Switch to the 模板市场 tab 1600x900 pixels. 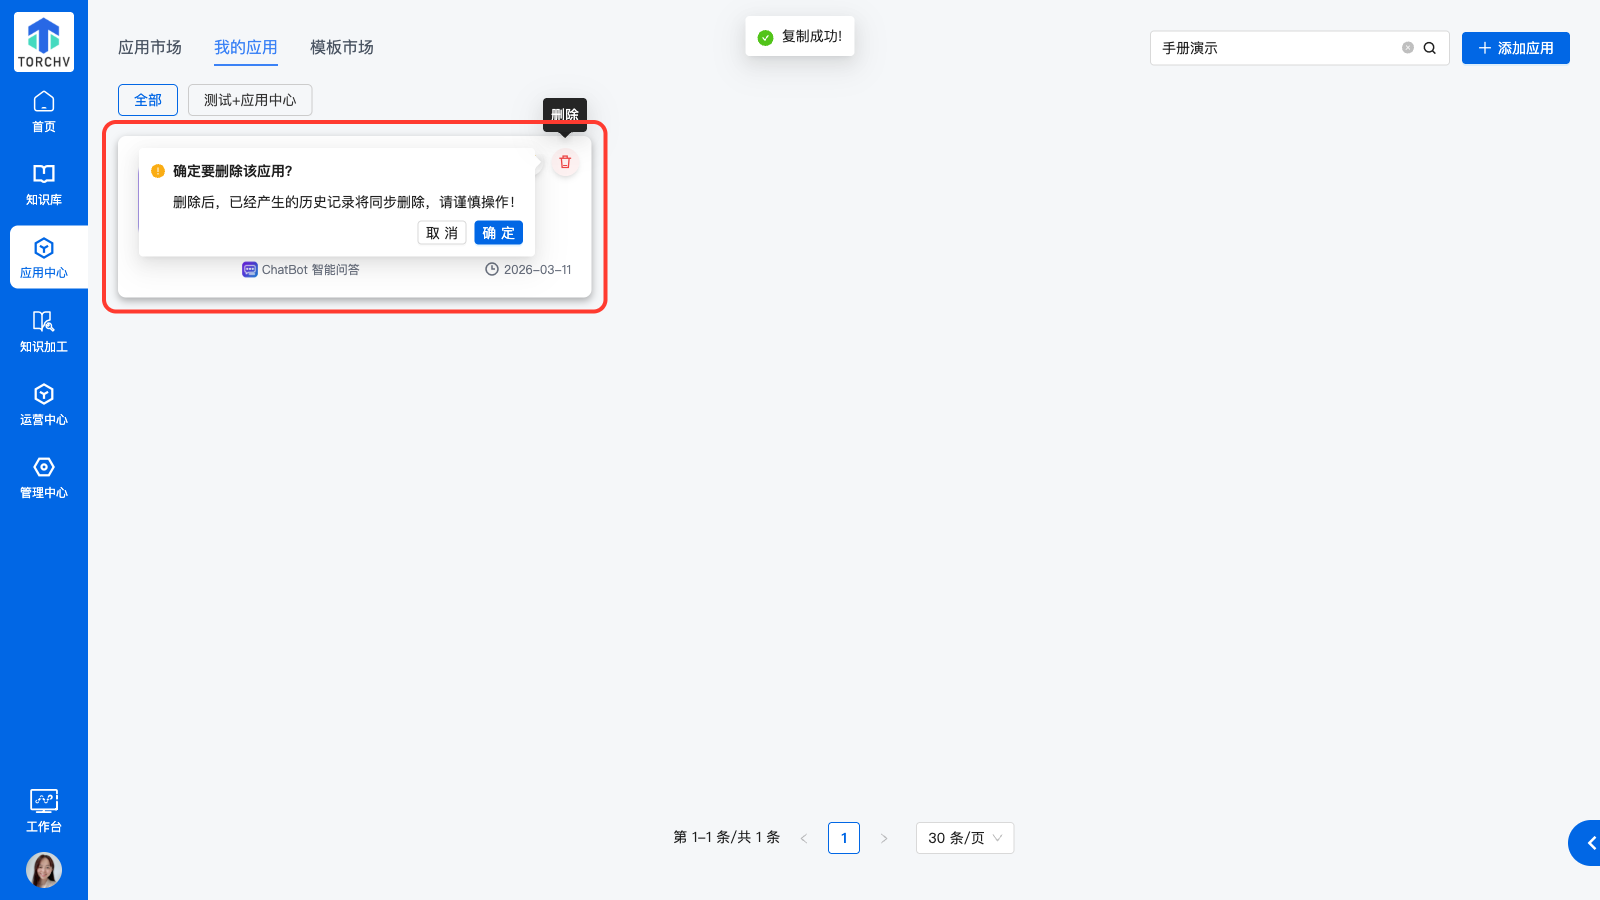pyautogui.click(x=342, y=47)
